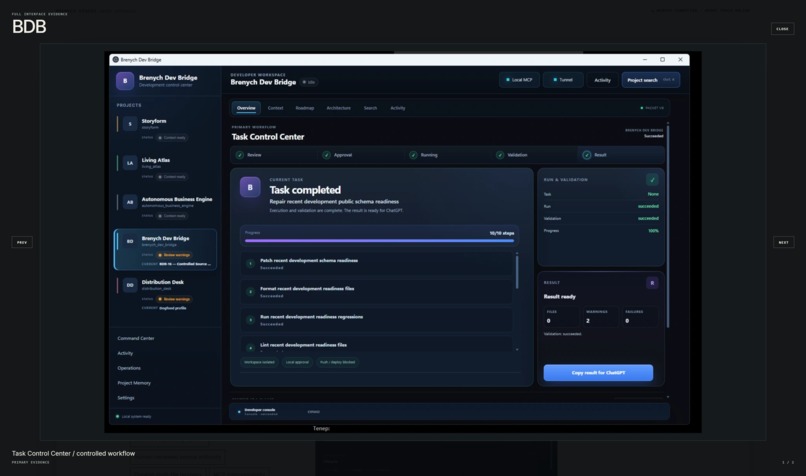
Task: Click the purple R icon in Result card
Action: tap(652, 283)
